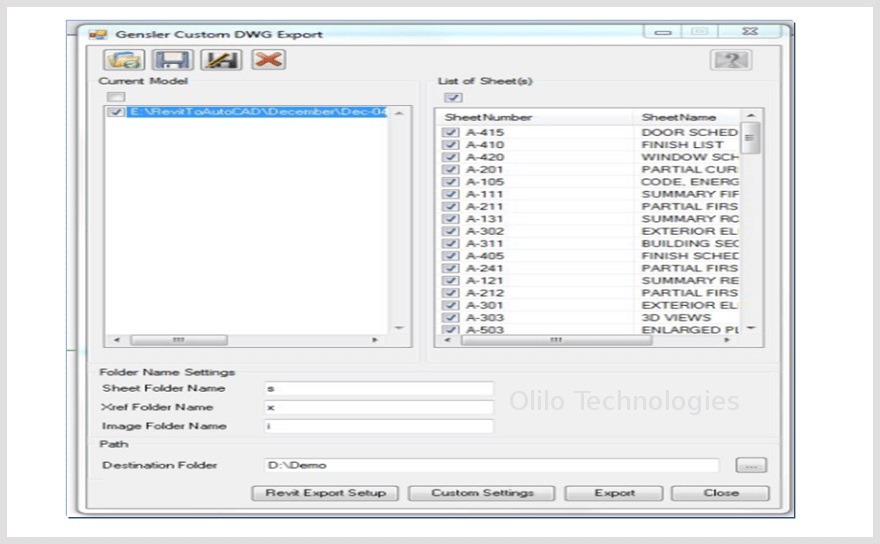Click the save floppy disk icon
Screen dimensions: 880x544
pyautogui.click(x=173, y=60)
